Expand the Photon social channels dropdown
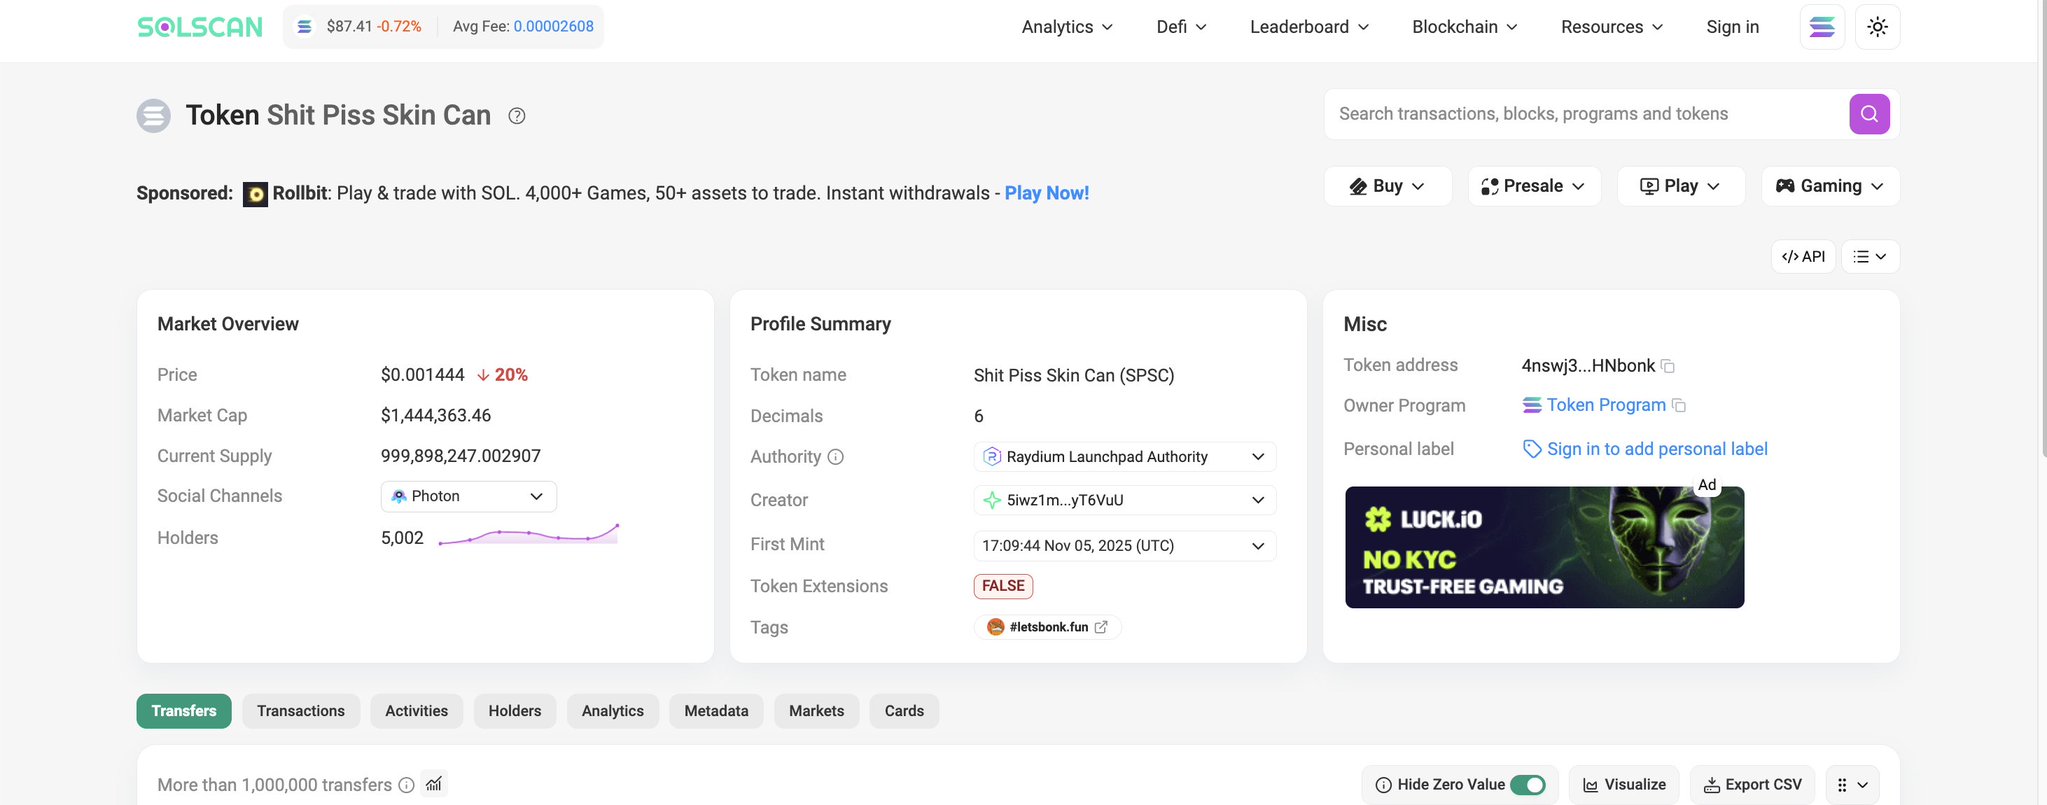This screenshot has width=2047, height=805. coord(468,496)
